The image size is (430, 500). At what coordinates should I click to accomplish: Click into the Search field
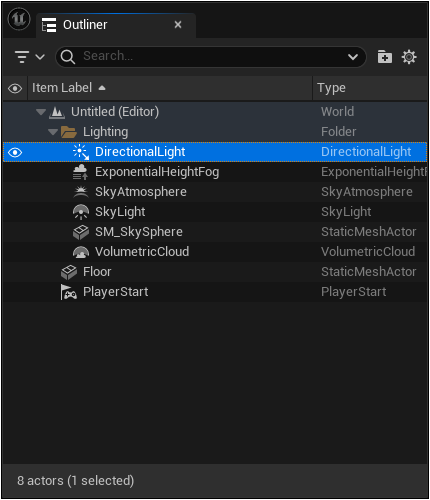click(210, 57)
